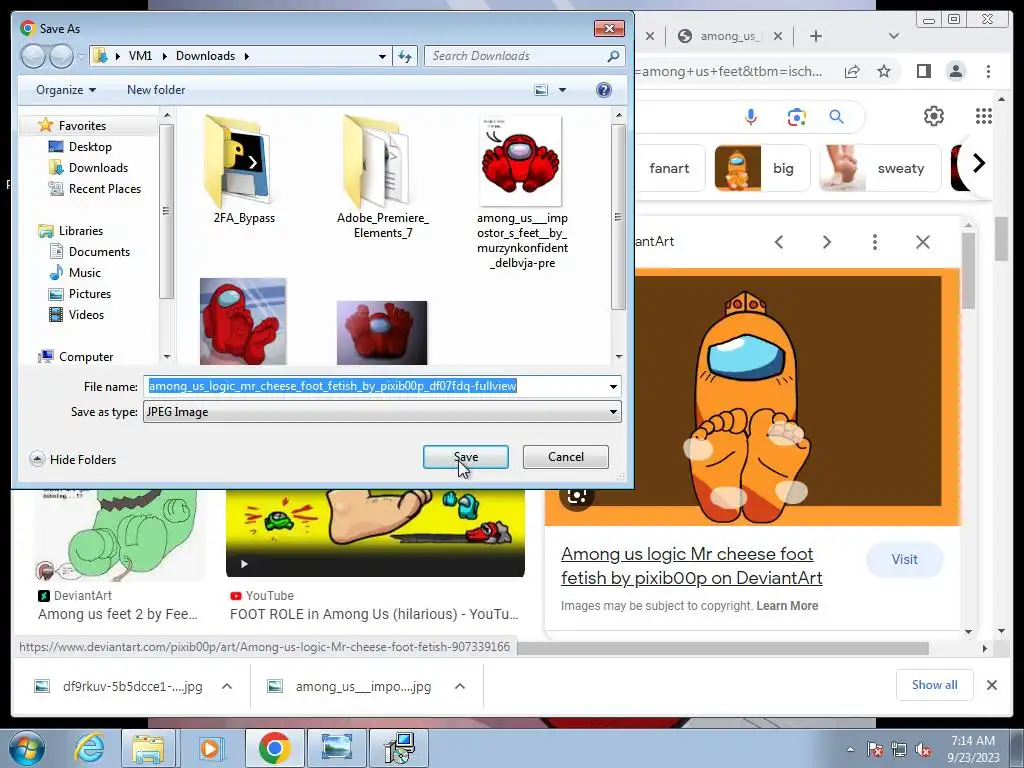The image size is (1024, 768).
Task: Click Chrome's new tab plus button
Action: (816, 36)
